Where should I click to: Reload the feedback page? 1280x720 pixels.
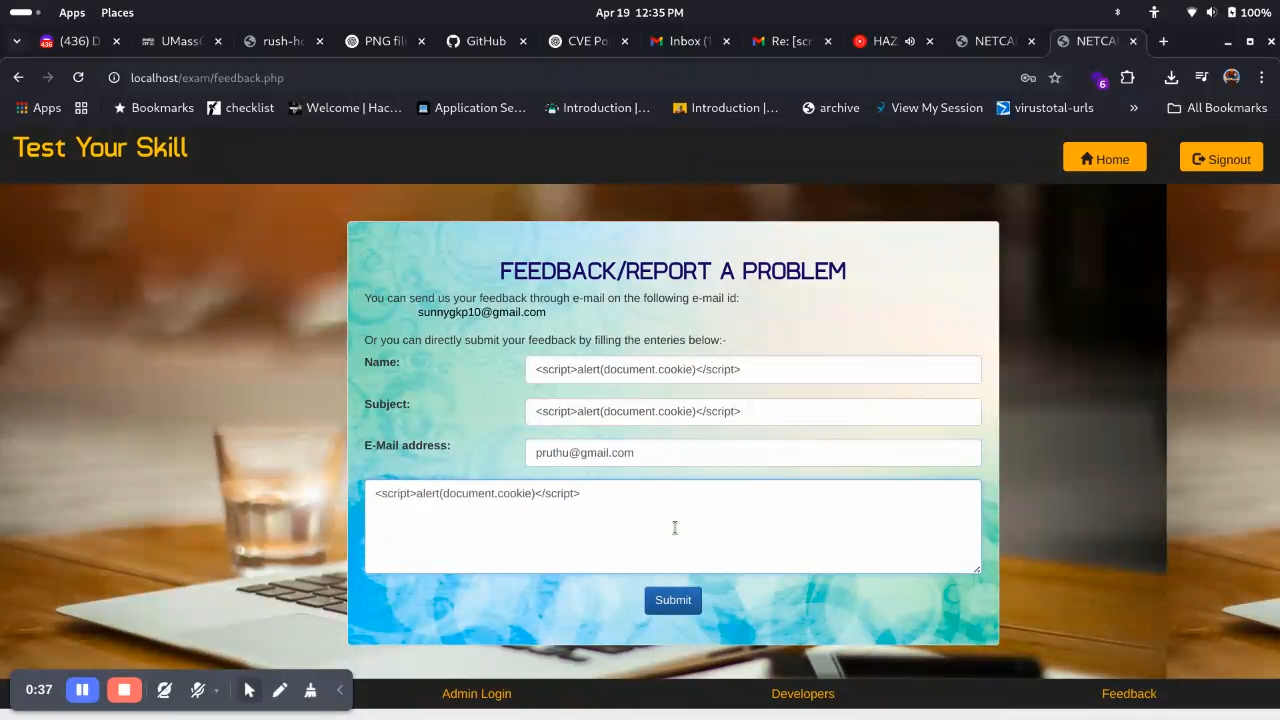78,77
